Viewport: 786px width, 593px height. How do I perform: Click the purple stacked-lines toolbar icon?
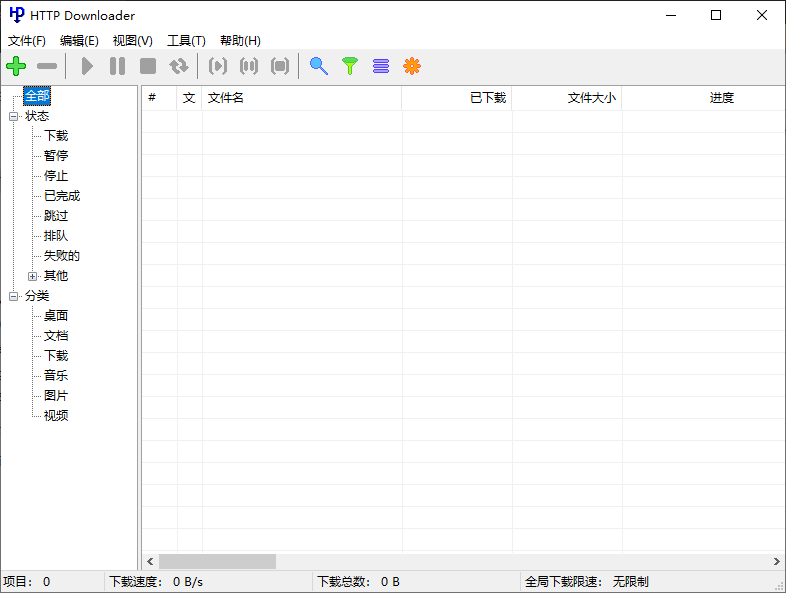380,66
